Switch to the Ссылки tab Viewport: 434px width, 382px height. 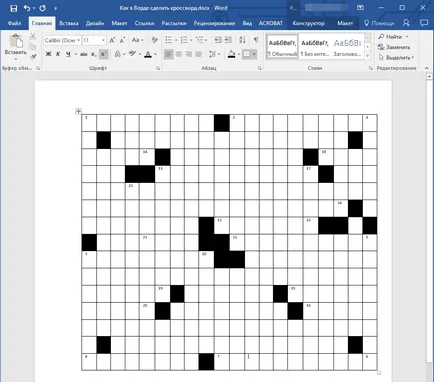tap(144, 23)
